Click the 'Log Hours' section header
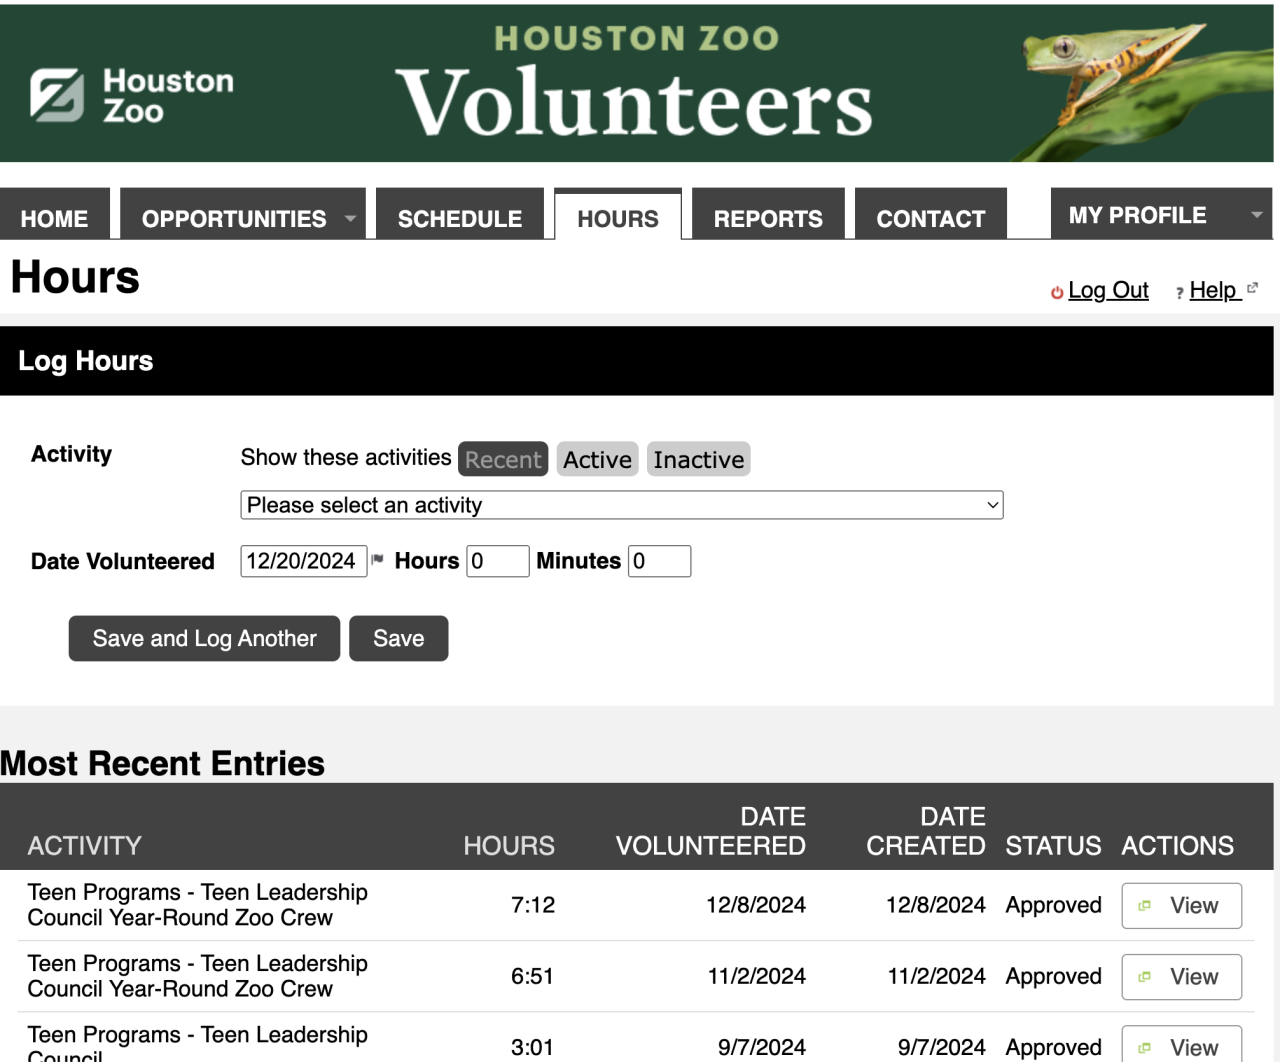 [x=86, y=361]
